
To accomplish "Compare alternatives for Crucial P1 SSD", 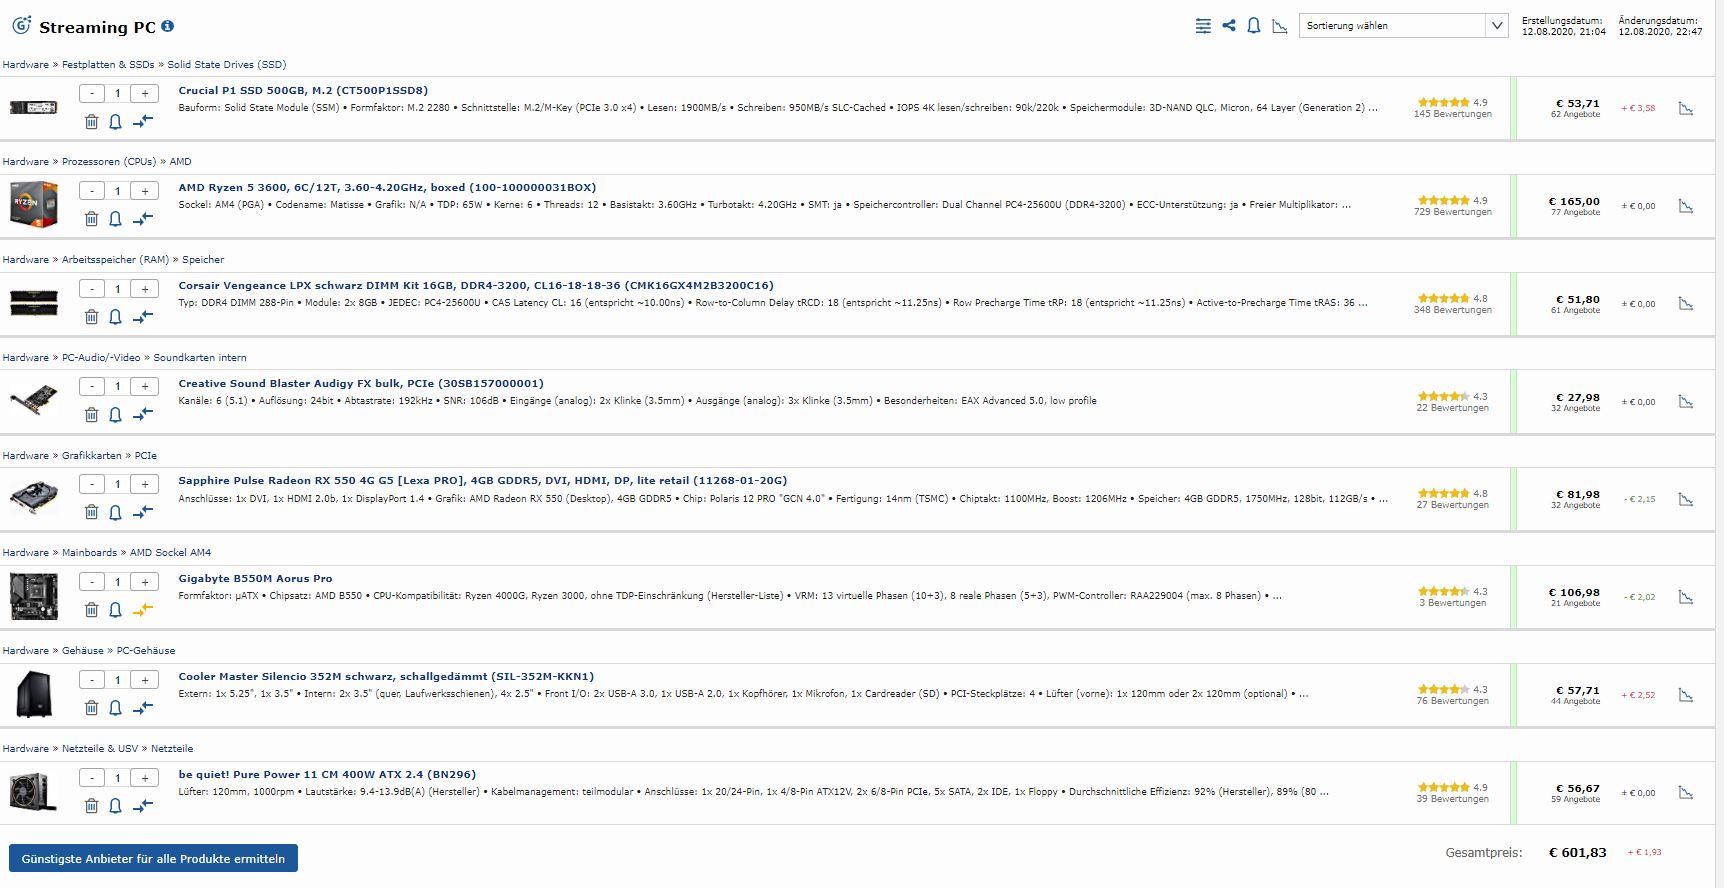I will (x=143, y=121).
